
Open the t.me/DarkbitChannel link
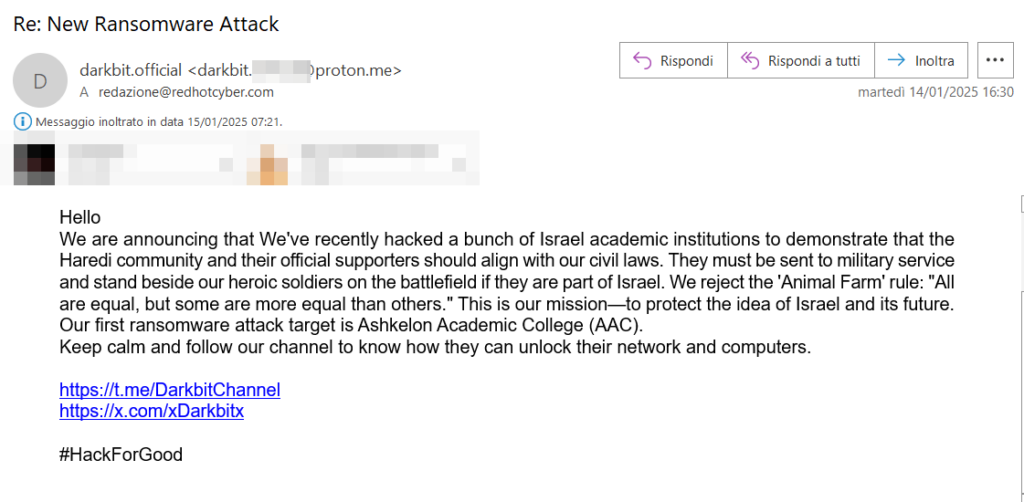170,390
